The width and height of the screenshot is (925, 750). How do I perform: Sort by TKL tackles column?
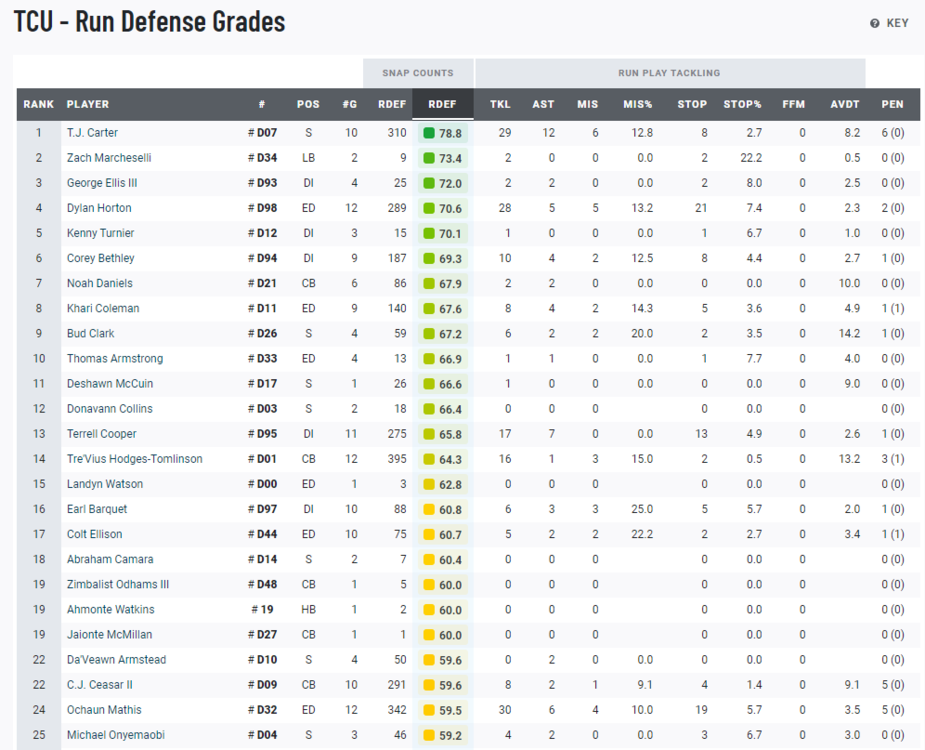coord(500,104)
